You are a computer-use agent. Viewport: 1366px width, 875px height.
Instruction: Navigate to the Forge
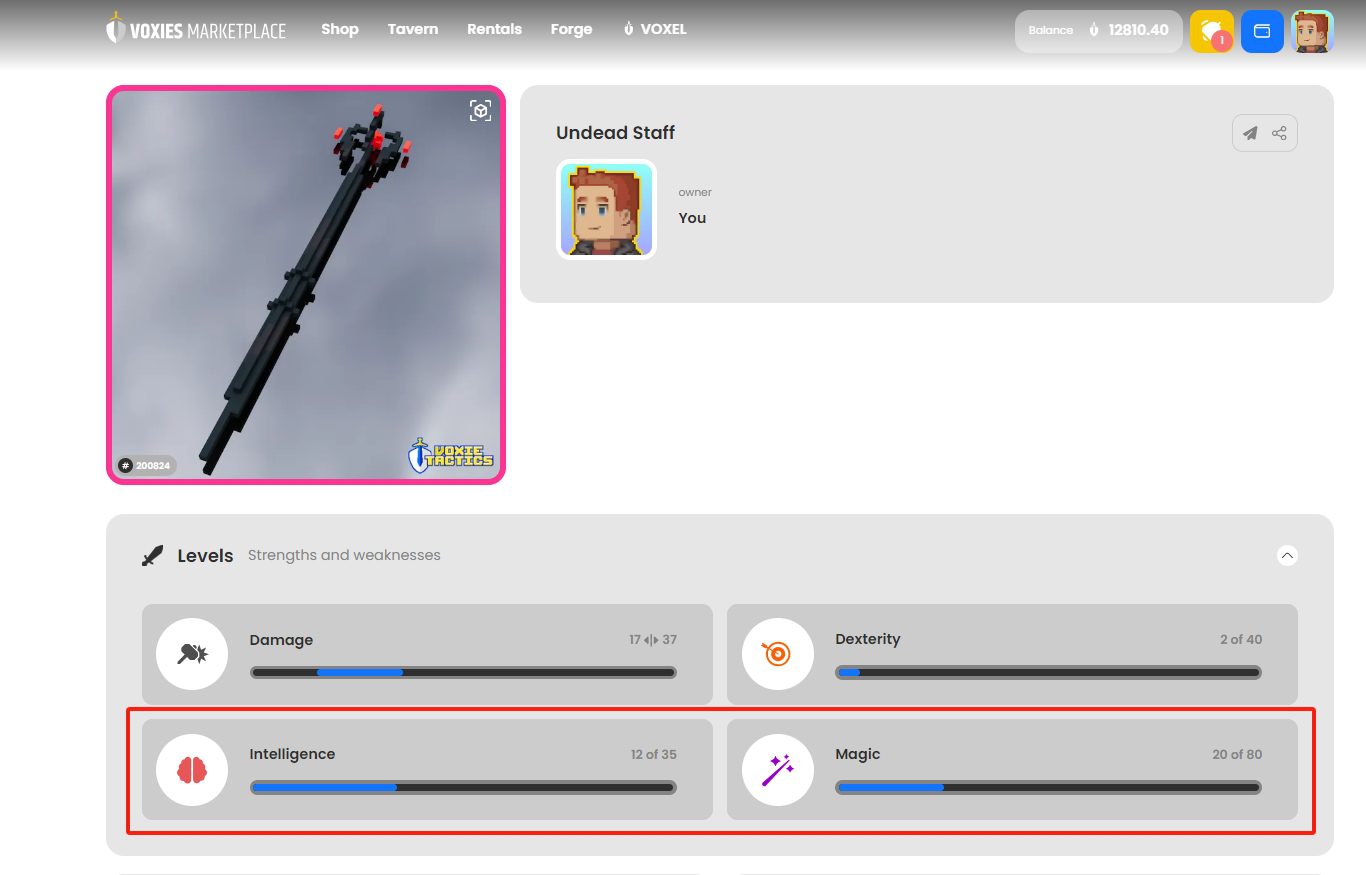coord(571,29)
